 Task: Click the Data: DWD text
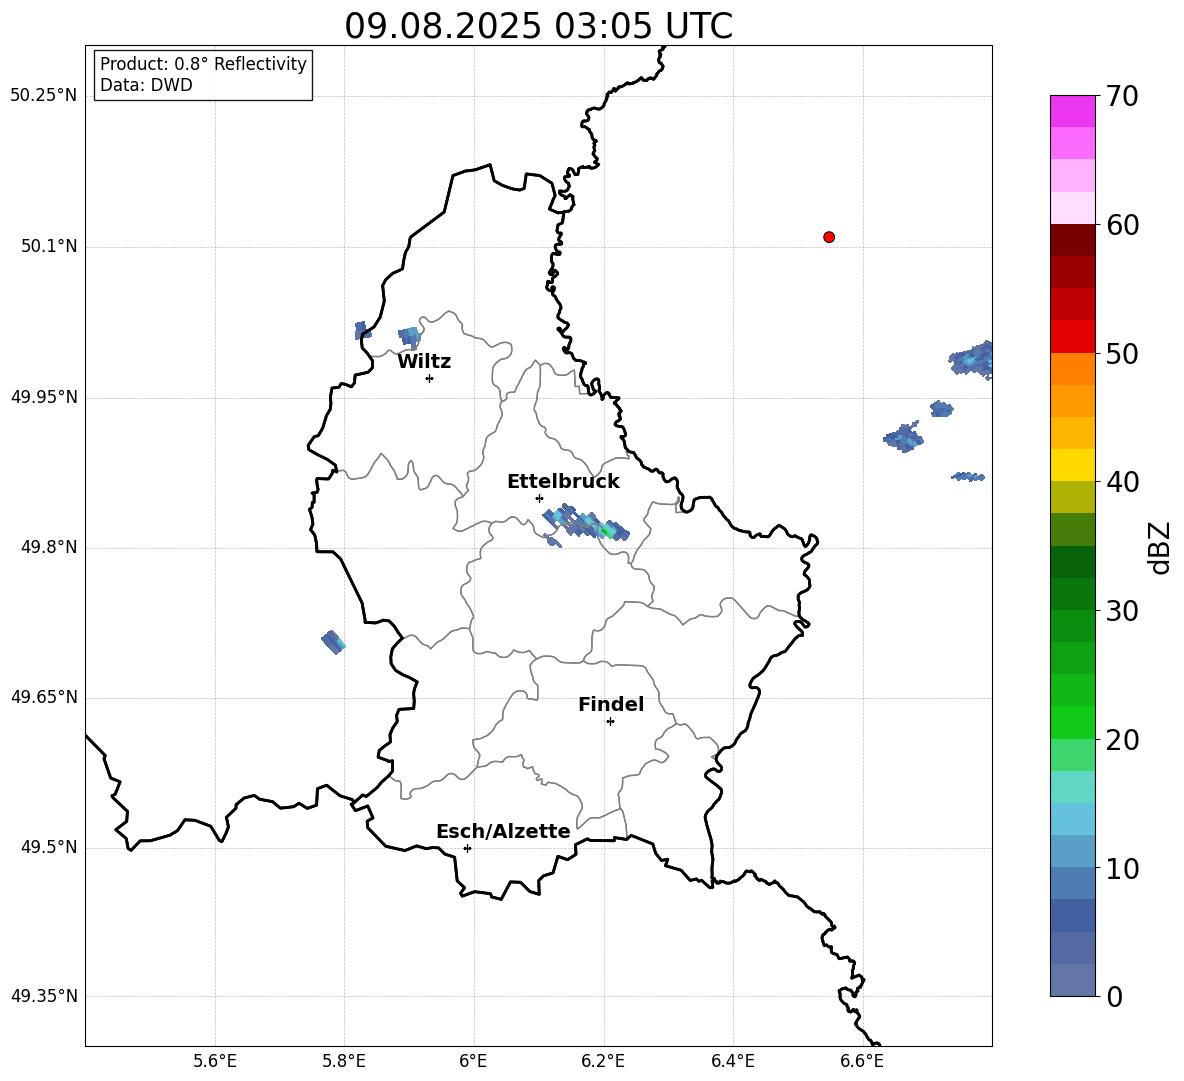click(x=146, y=85)
